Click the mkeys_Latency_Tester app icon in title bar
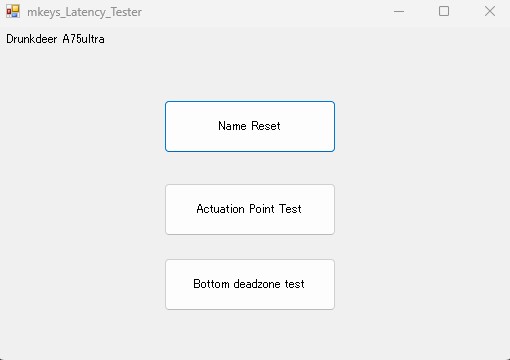Screen dimensions: 510x360 13,12
